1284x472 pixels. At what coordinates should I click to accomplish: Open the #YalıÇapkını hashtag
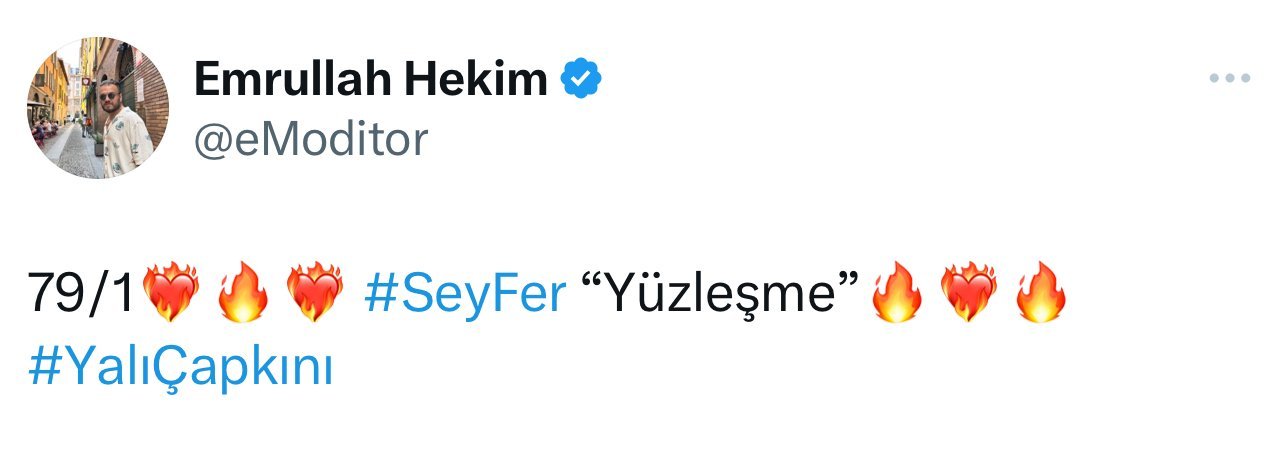(x=180, y=369)
